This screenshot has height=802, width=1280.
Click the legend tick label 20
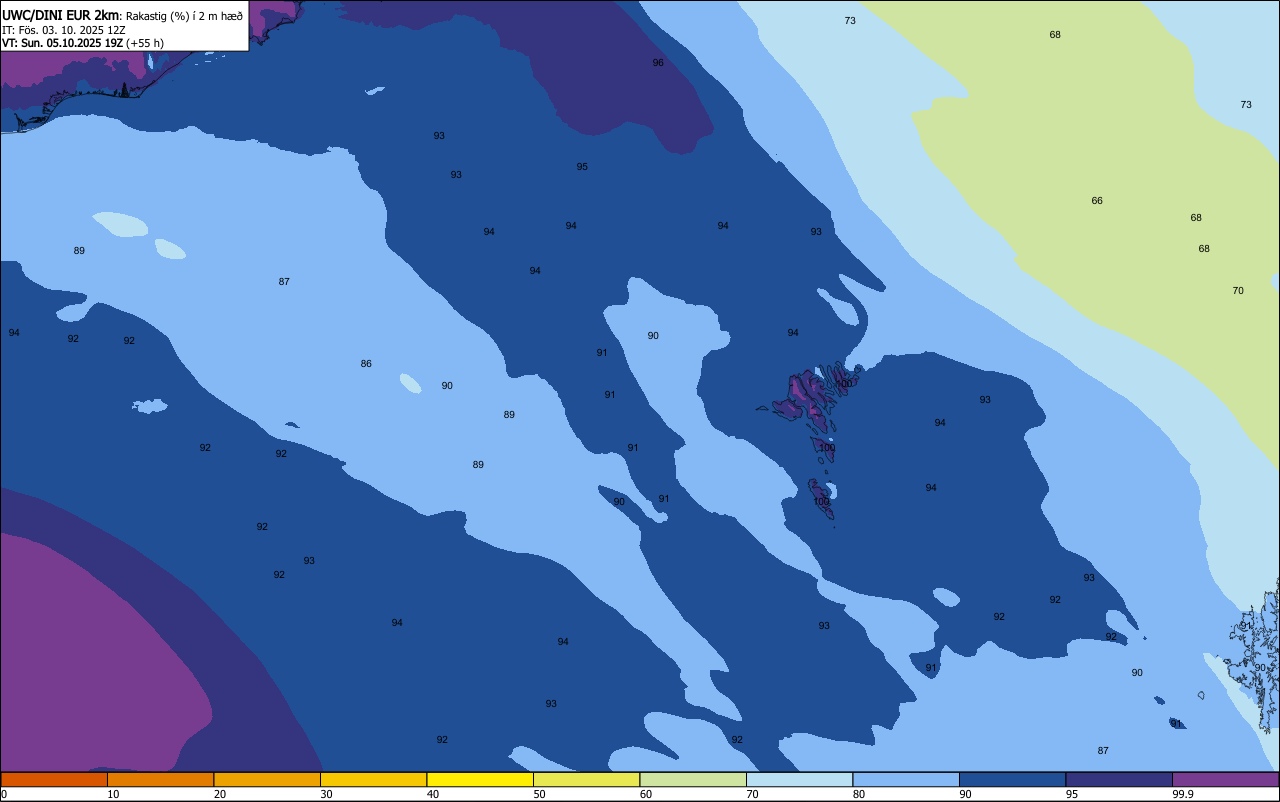pos(220,794)
